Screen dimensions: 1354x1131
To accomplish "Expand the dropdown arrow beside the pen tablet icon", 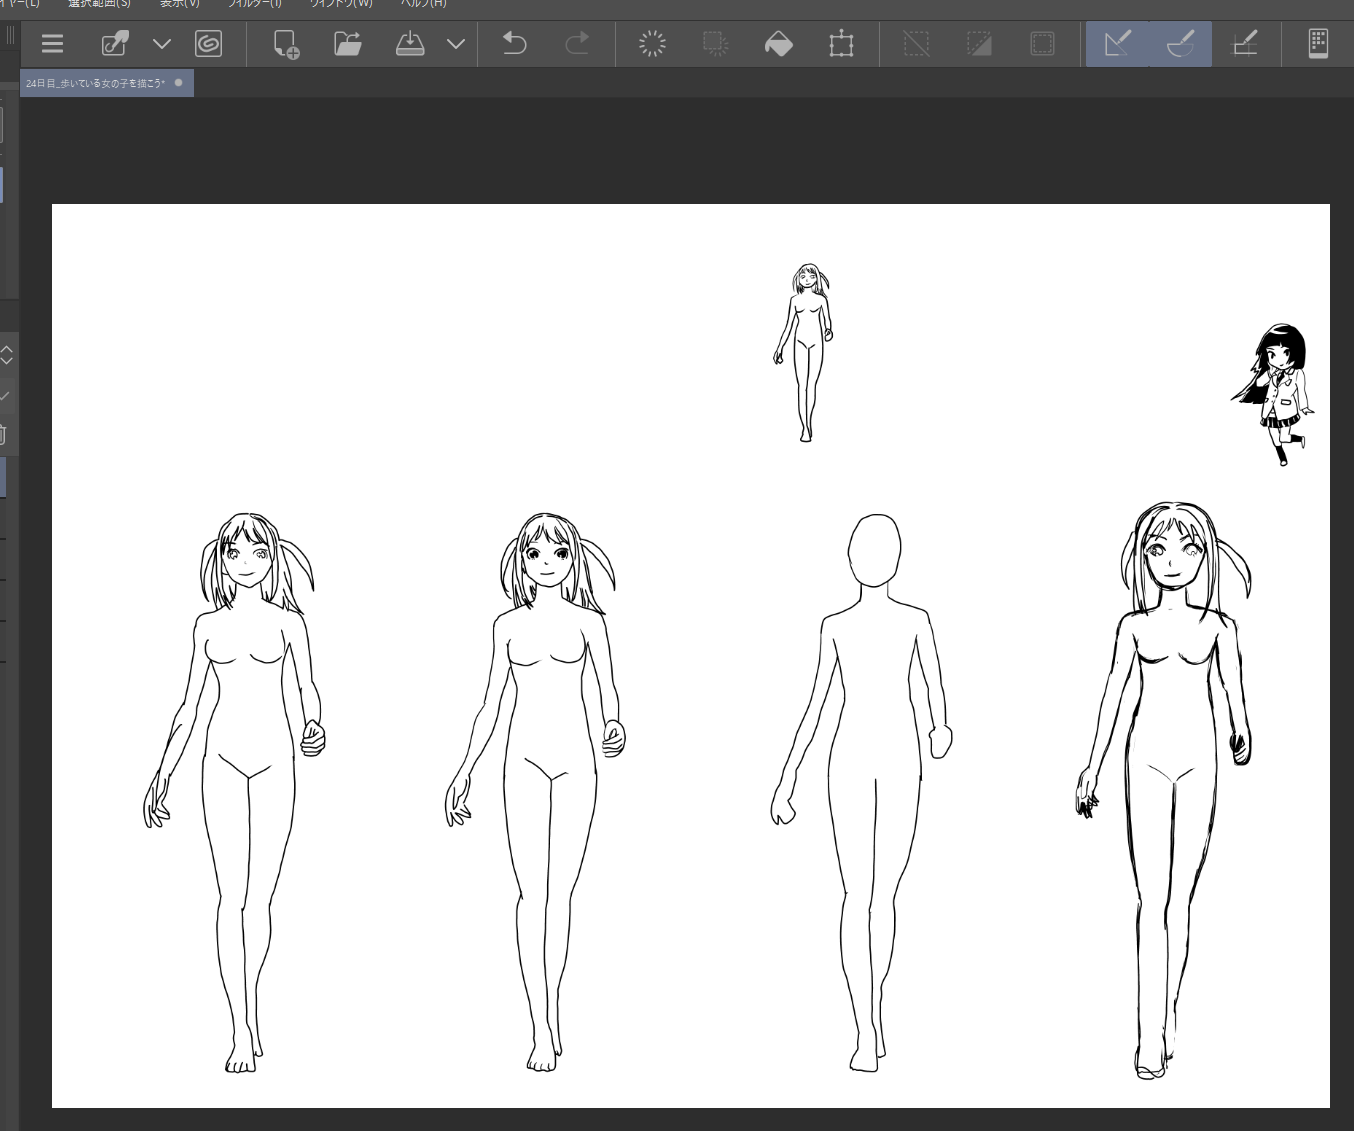I will (162, 44).
